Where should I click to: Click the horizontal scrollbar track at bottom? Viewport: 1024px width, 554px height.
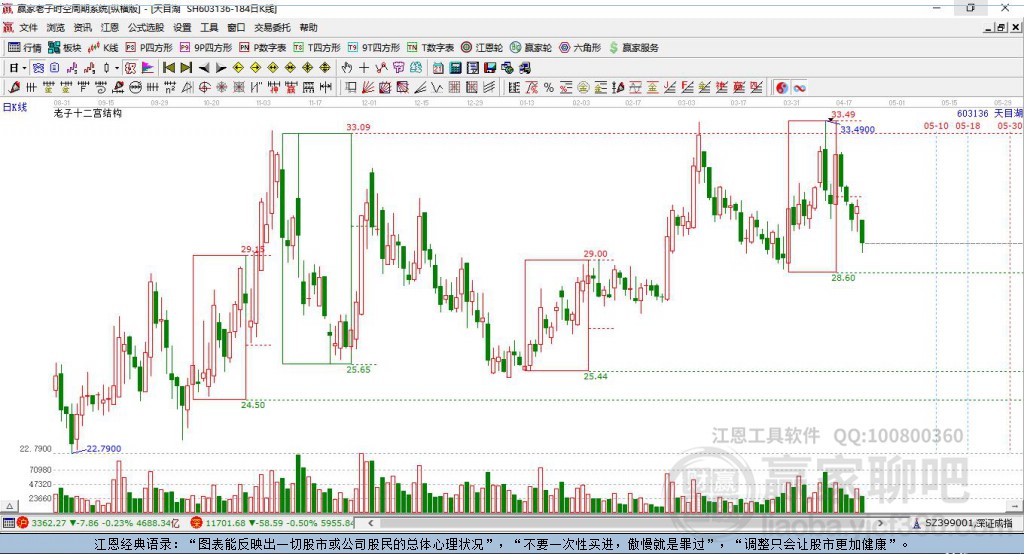click(x=626, y=523)
